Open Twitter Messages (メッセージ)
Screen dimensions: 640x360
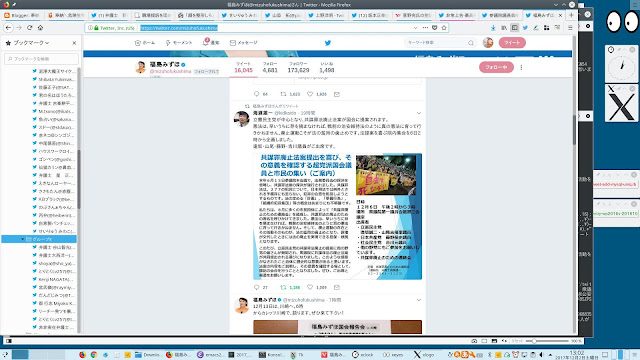(244, 42)
